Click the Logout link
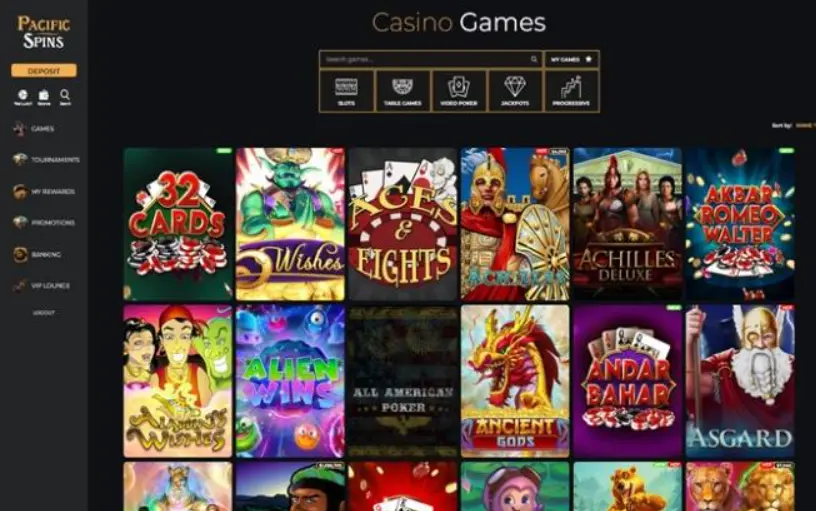 [x=44, y=313]
